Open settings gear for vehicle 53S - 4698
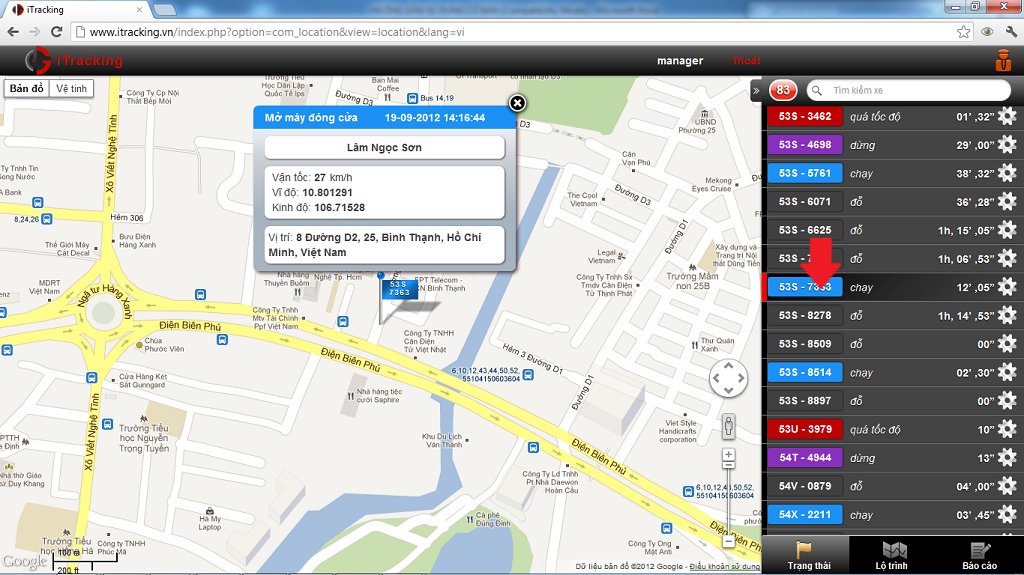 point(1007,144)
